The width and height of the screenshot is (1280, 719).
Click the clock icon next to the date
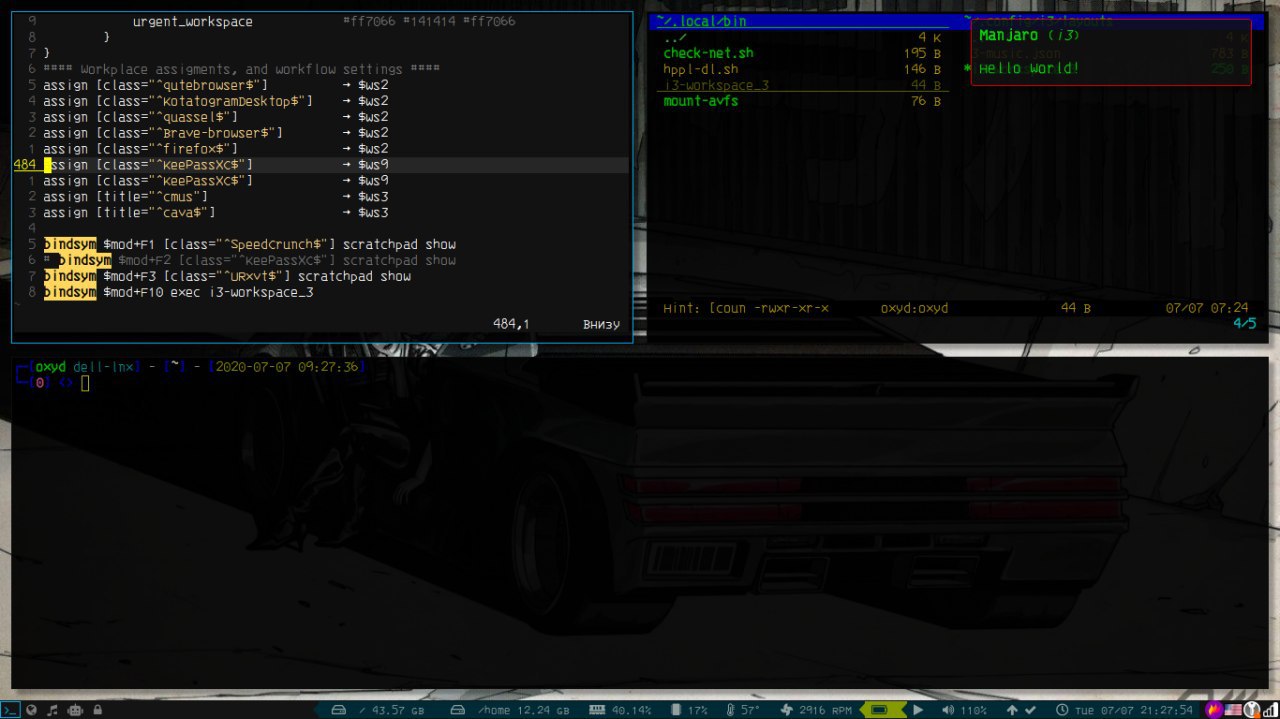1062,710
